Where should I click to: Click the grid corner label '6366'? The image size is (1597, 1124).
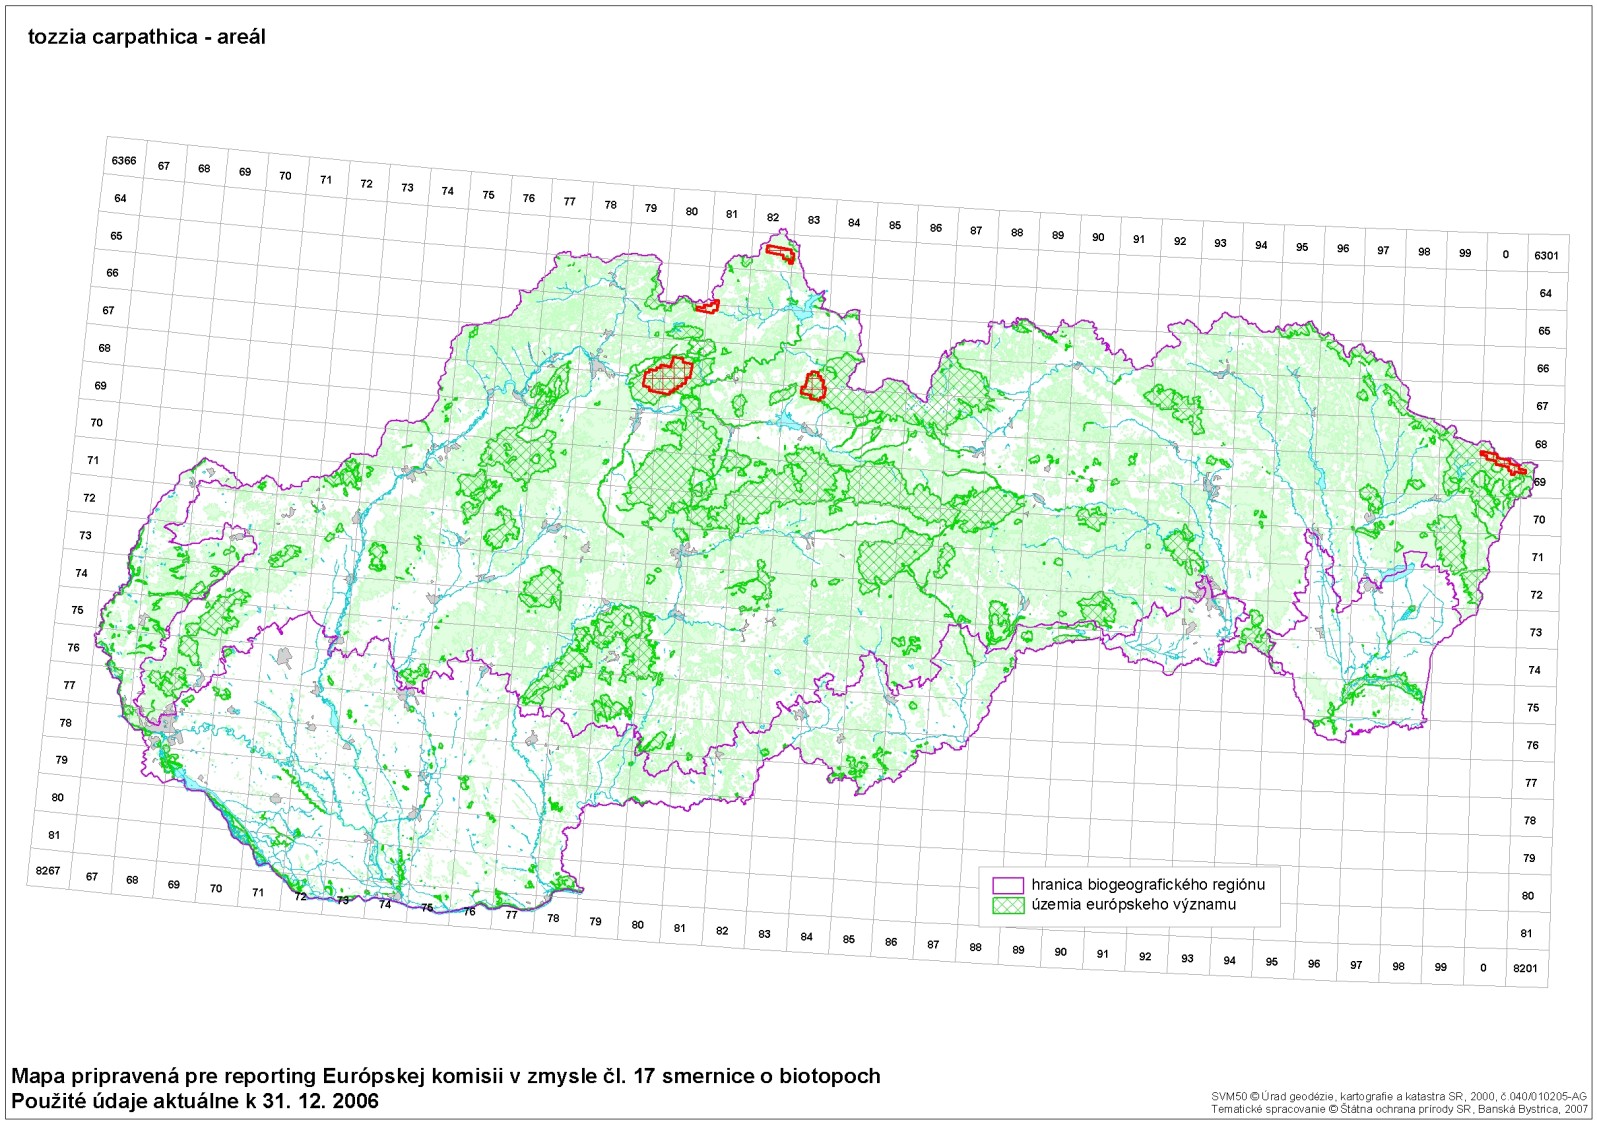124,161
